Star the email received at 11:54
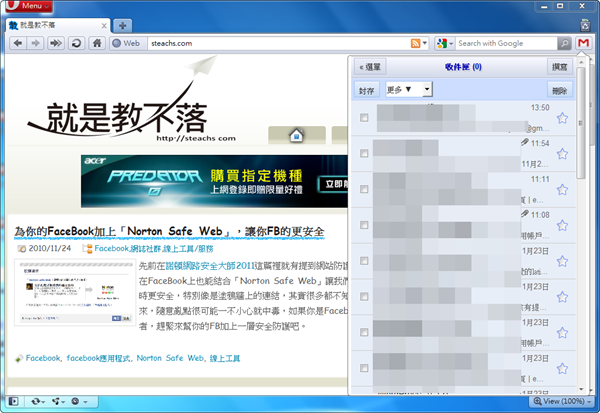This screenshot has height=413, width=600. pyautogui.click(x=562, y=154)
